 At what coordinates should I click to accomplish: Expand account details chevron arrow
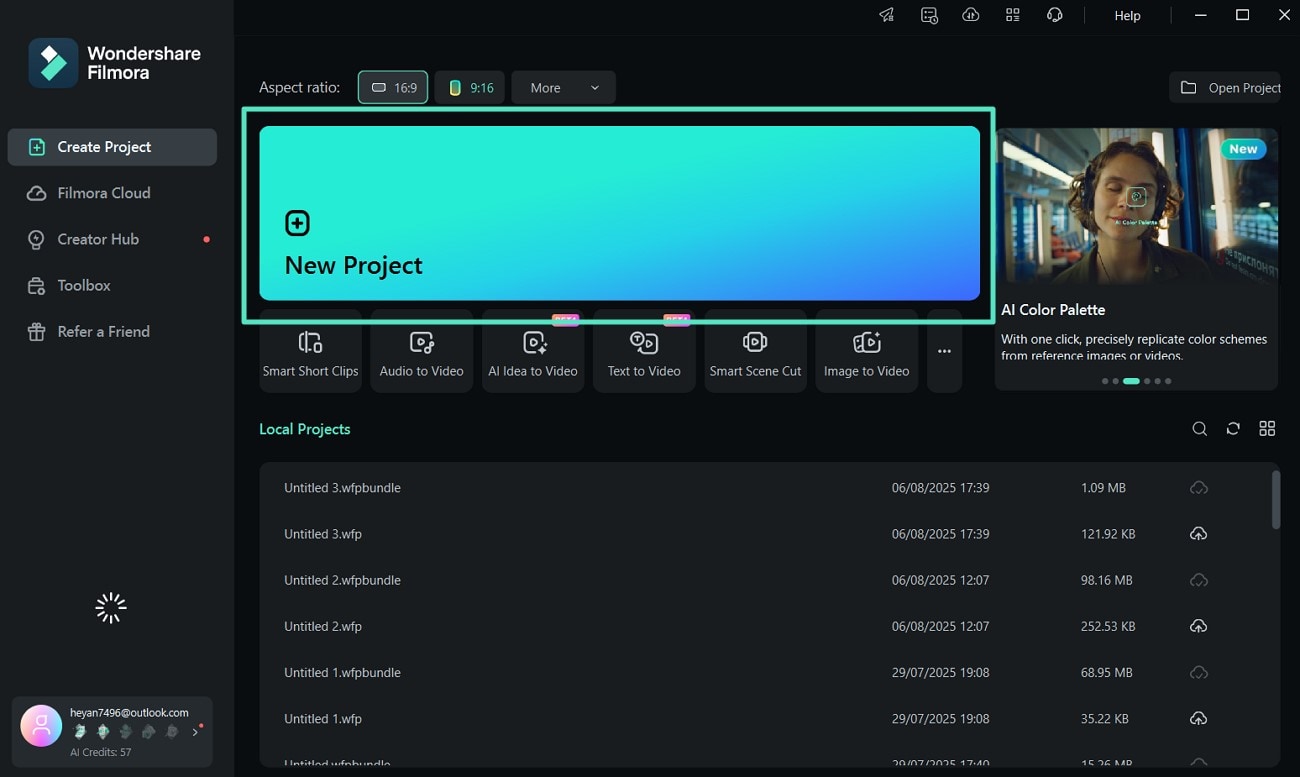[x=195, y=732]
